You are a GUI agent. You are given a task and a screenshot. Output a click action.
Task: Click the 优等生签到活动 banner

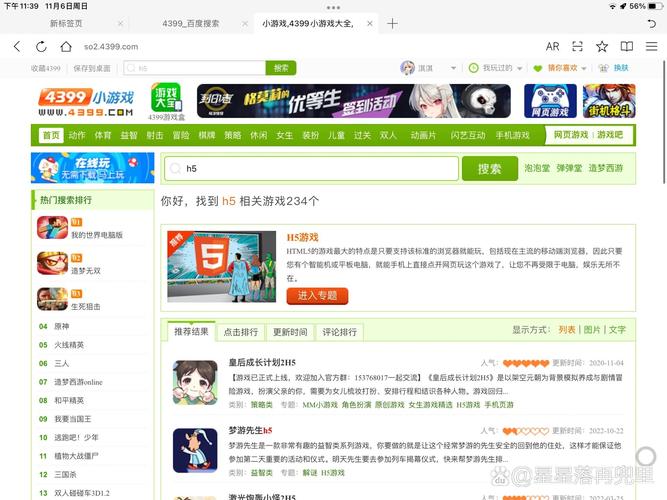coord(353,101)
